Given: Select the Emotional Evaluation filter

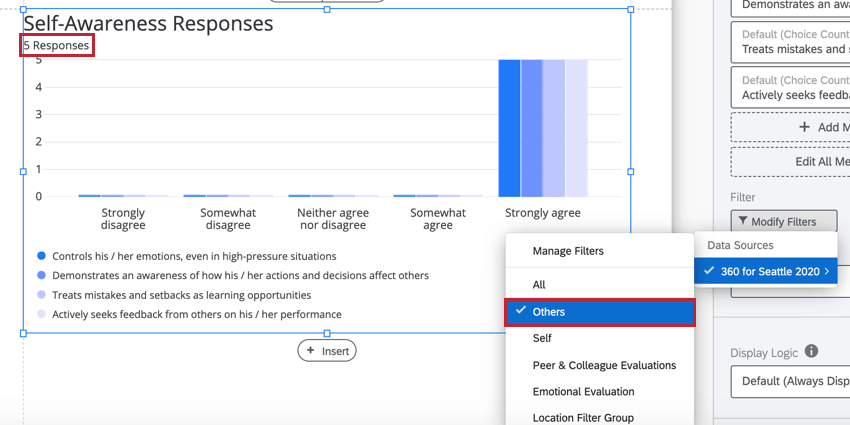Looking at the screenshot, I should [600, 391].
